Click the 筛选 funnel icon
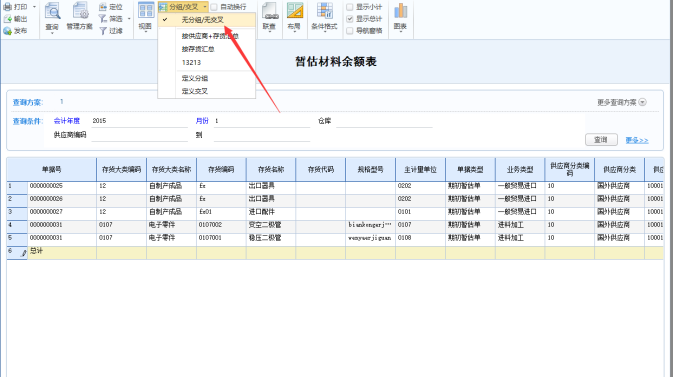 (103, 18)
